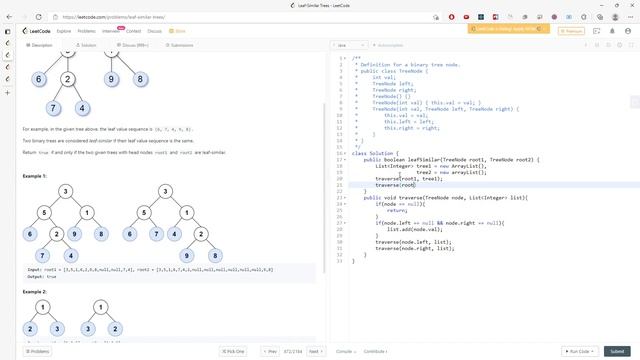This screenshot has height=360, width=640.
Task: Go to the Problems nav item
Action: pos(87,31)
